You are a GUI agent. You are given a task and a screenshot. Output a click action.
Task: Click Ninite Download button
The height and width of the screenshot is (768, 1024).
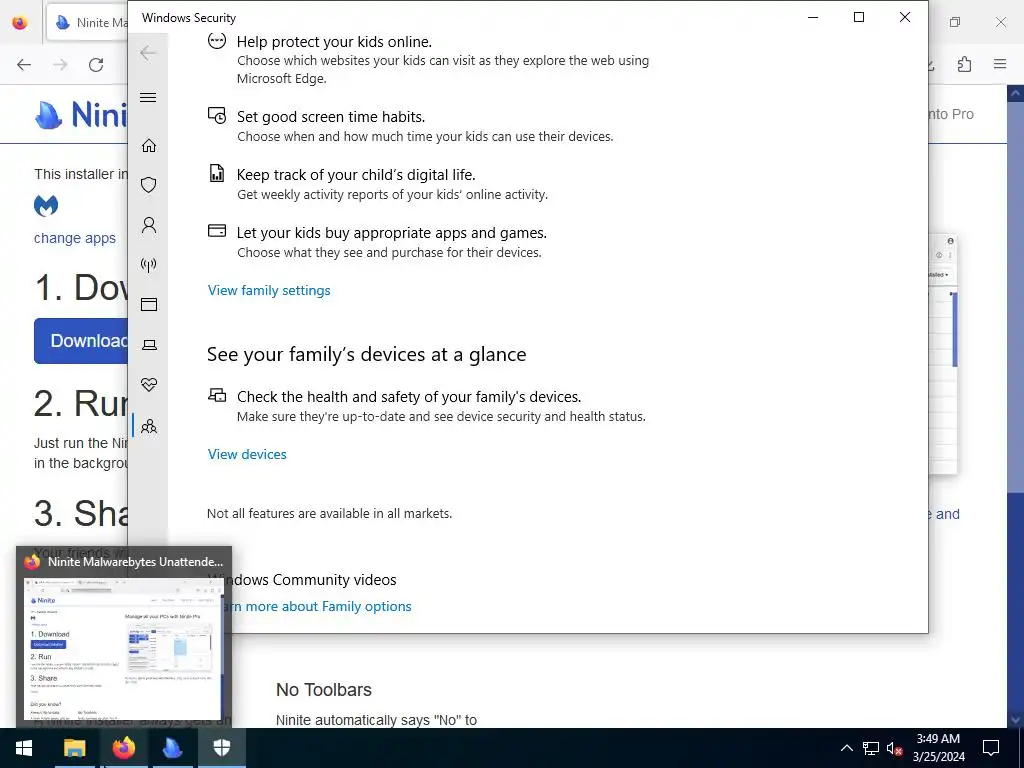(81, 341)
